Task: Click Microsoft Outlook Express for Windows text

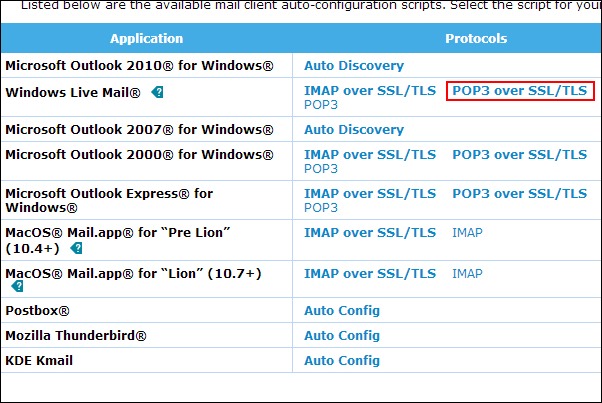Action: pyautogui.click(x=109, y=200)
